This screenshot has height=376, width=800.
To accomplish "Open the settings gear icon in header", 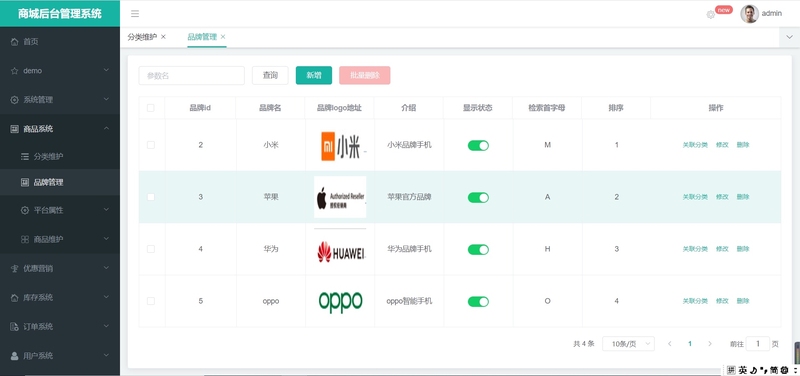I will (710, 15).
